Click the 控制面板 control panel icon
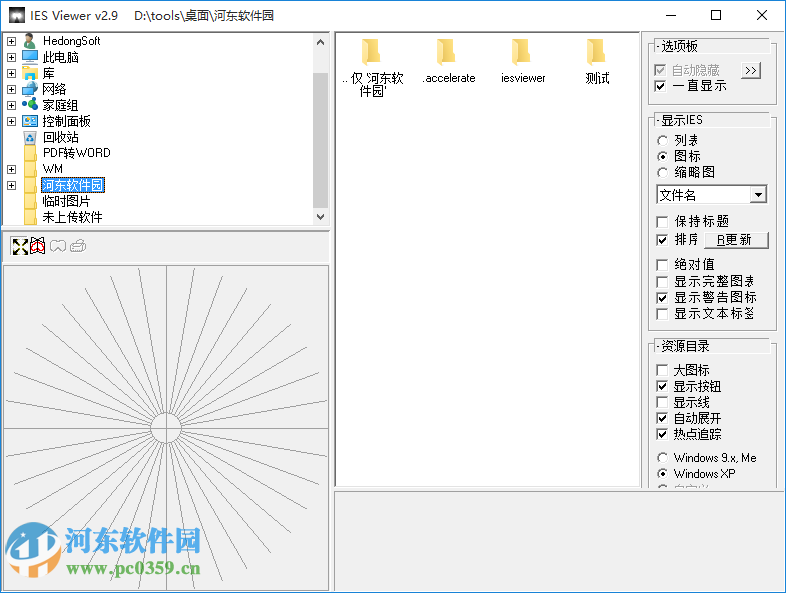This screenshot has height=593, width=786. pyautogui.click(x=30, y=121)
